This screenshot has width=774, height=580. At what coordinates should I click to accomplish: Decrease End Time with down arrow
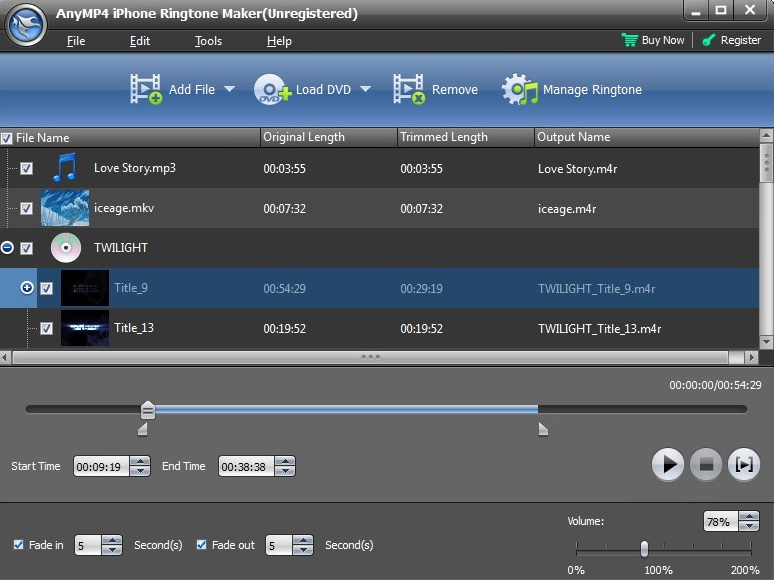tap(285, 471)
